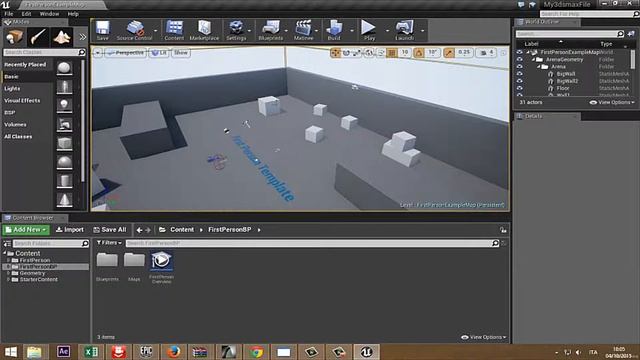
Task: Toggle the sources panel icon left of Search Folders
Action: tap(7, 244)
